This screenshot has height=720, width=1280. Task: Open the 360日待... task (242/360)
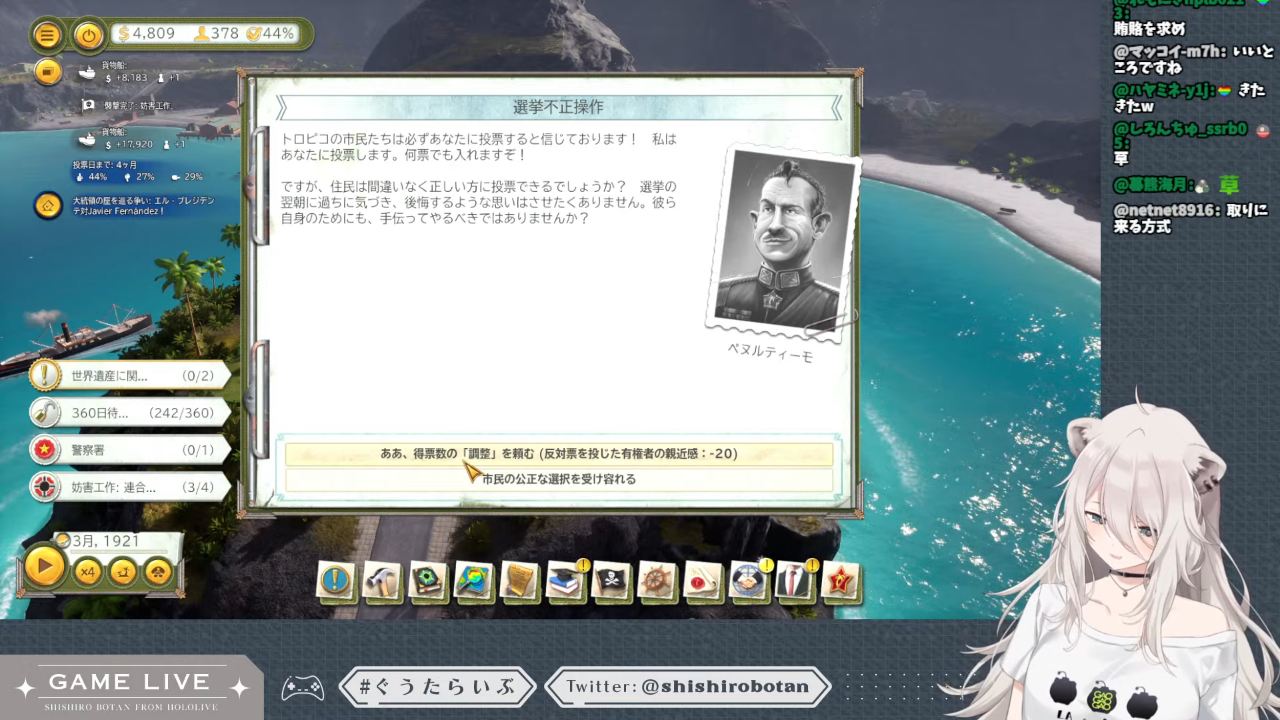130,413
